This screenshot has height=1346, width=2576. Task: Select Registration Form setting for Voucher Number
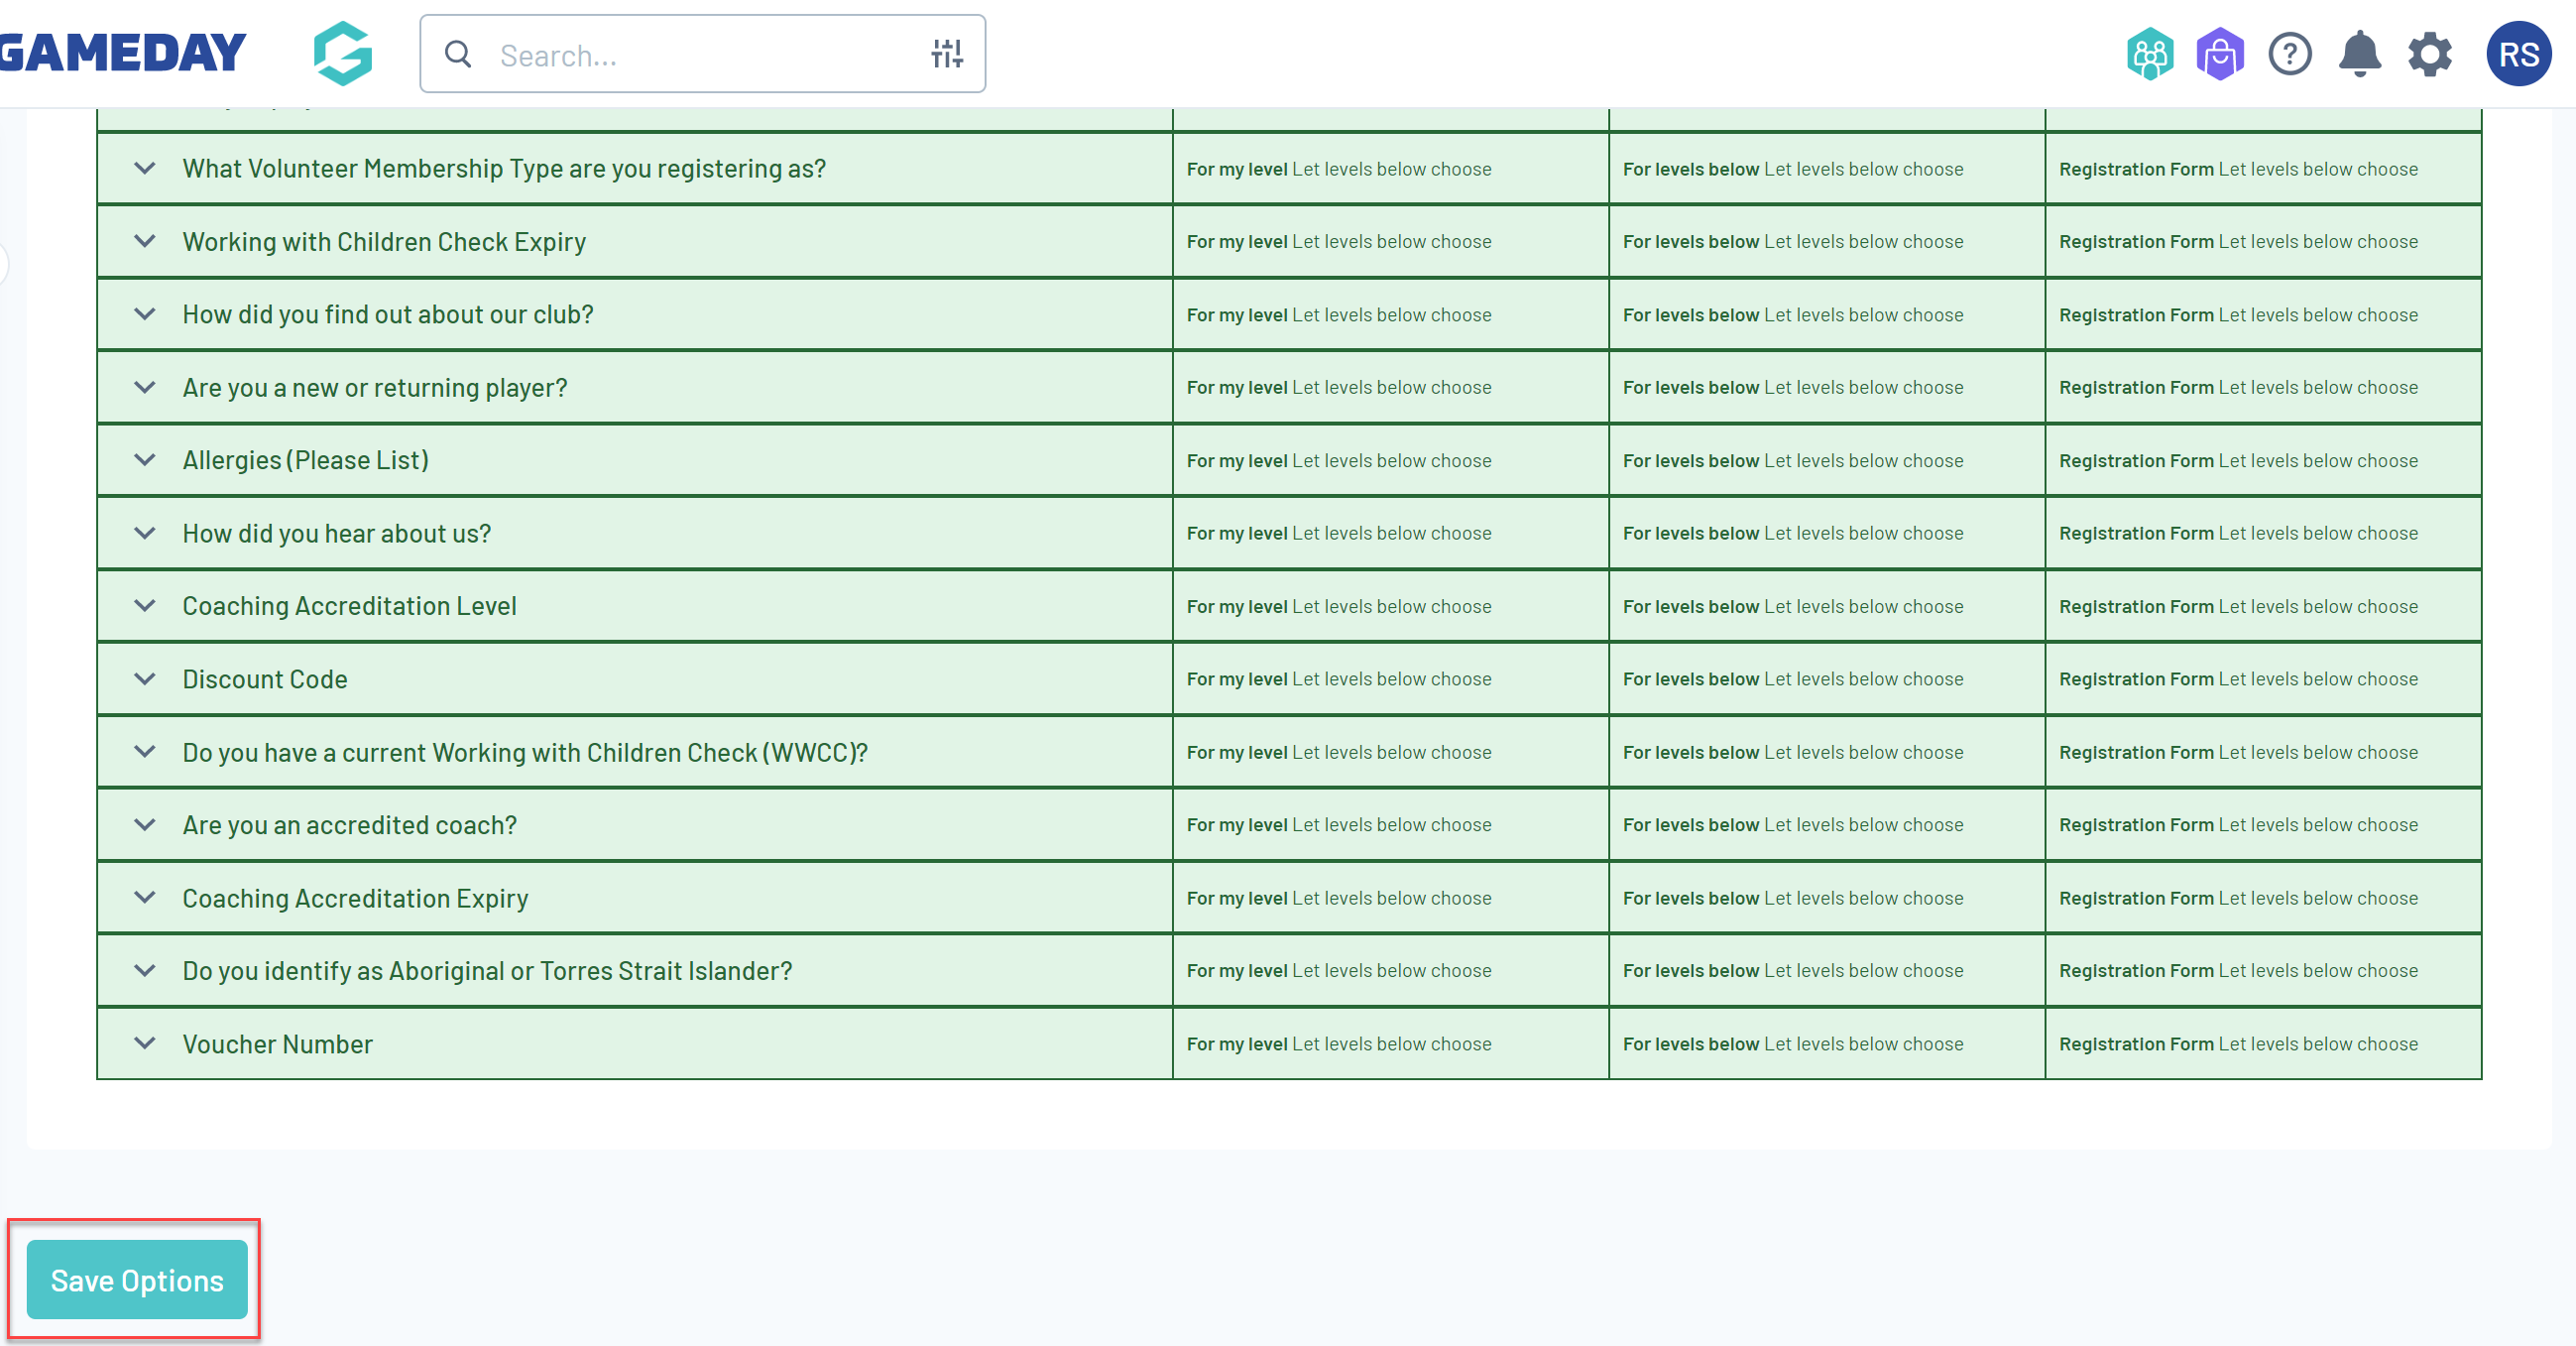click(x=2237, y=1043)
